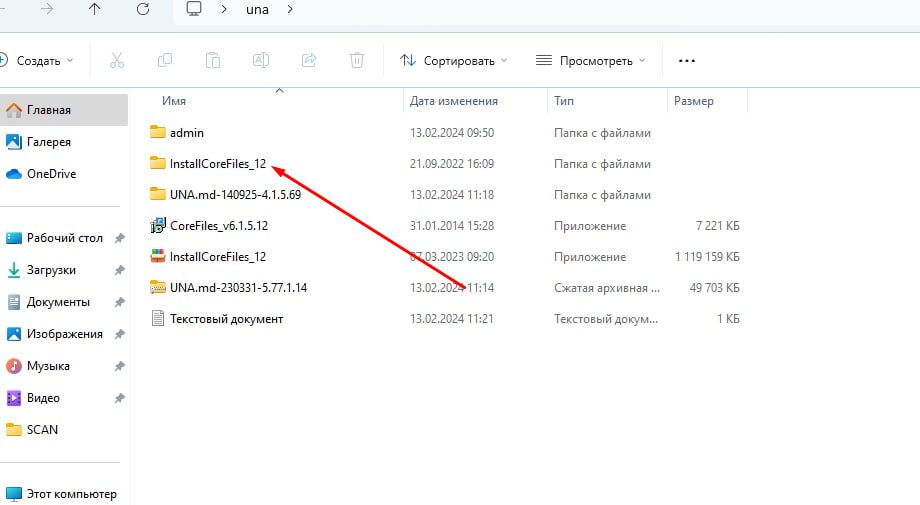Image resolution: width=920 pixels, height=505 pixels.
Task: Expand the Сортировать sort options
Action: [454, 60]
